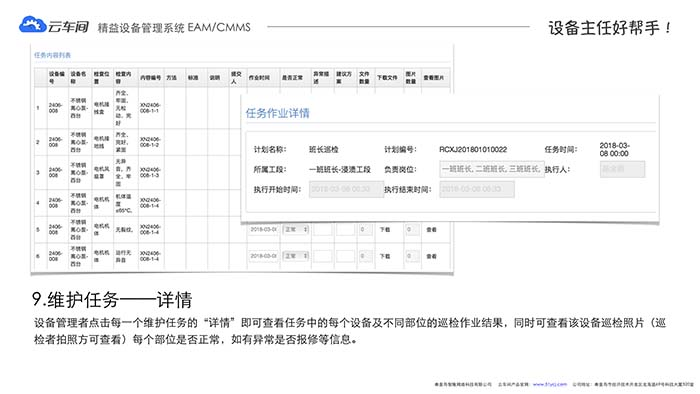Viewport: 700px width, 394px height.
Task: Click the 执行结束时间 field
Action: click(476, 189)
